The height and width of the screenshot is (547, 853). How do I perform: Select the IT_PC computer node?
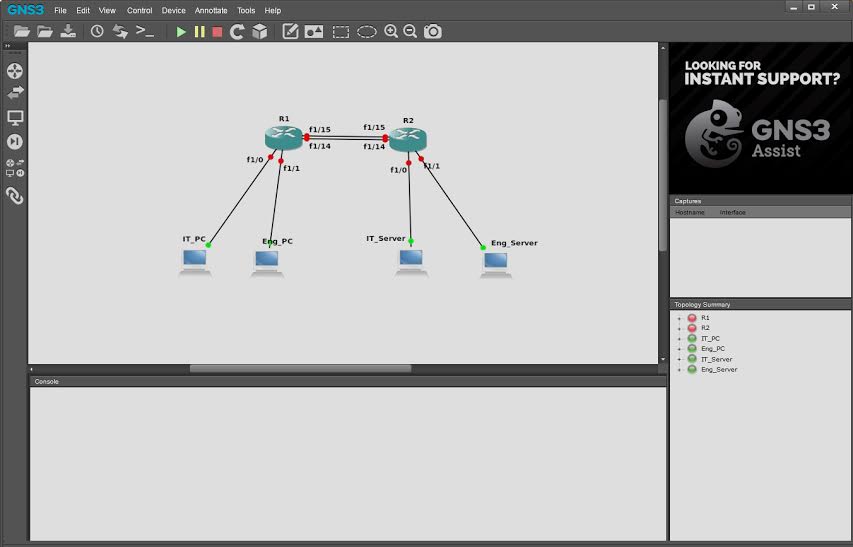[195, 263]
